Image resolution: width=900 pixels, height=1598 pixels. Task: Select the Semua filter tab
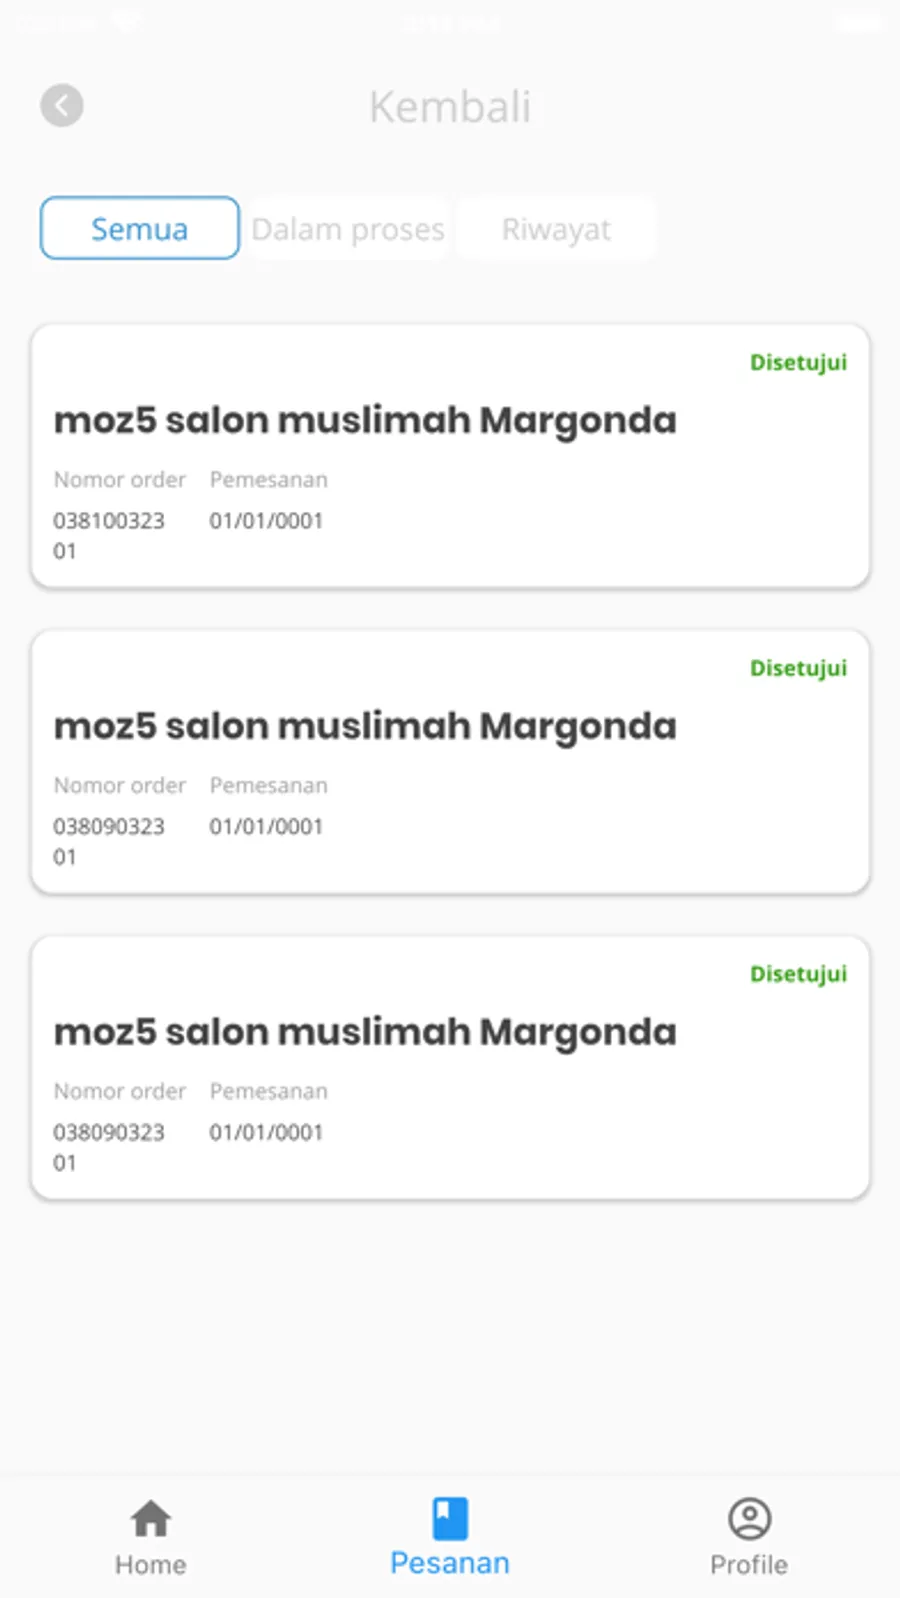[140, 228]
